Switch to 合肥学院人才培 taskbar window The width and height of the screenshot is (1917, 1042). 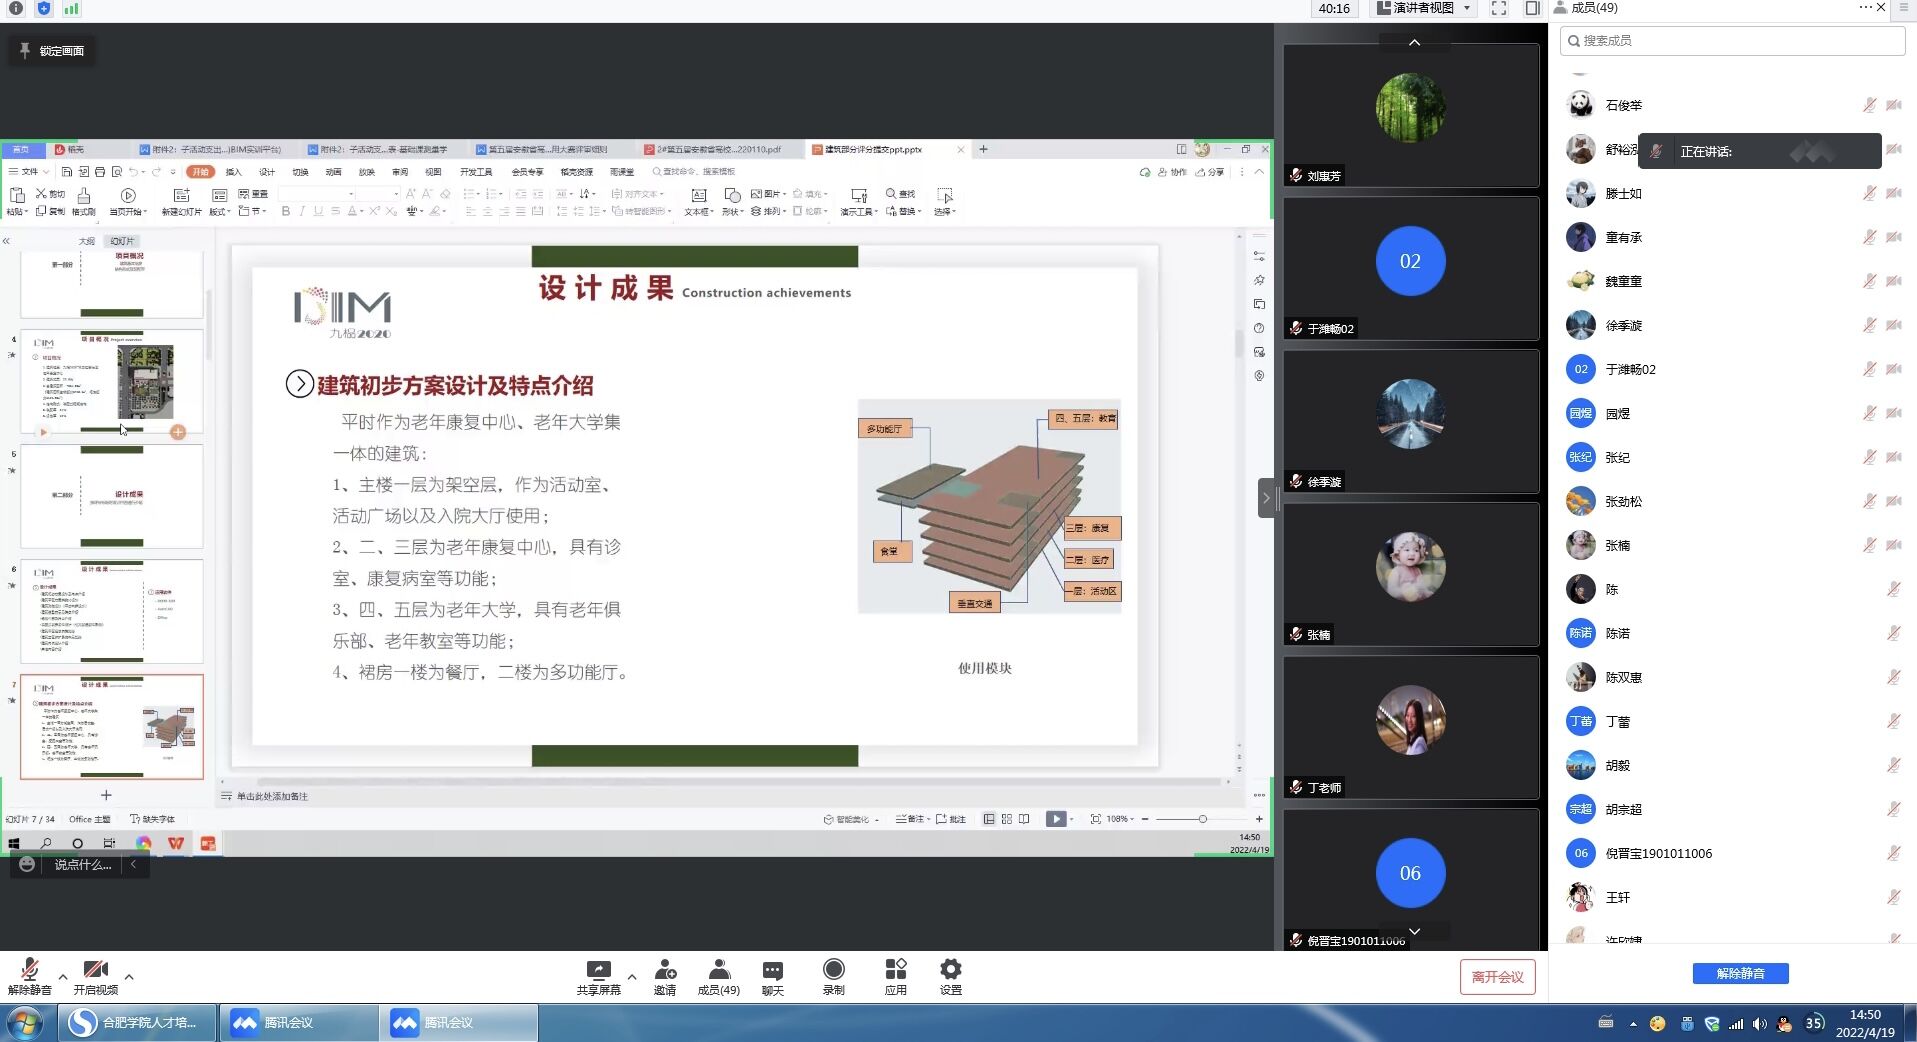click(137, 1023)
